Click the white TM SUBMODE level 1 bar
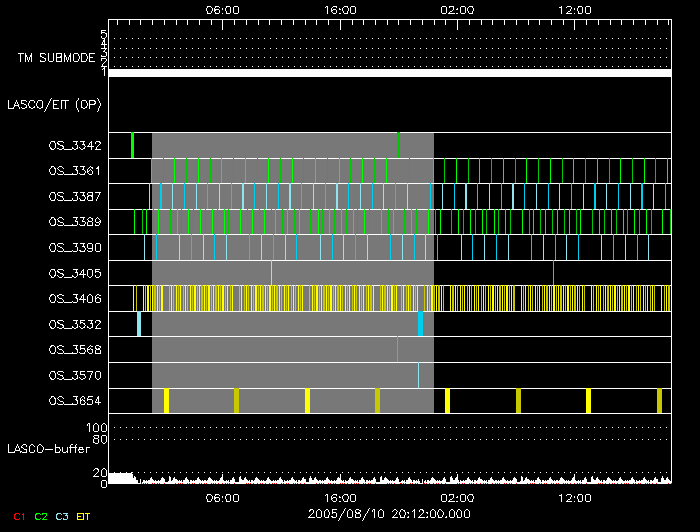The width and height of the screenshot is (700, 532). (389, 73)
